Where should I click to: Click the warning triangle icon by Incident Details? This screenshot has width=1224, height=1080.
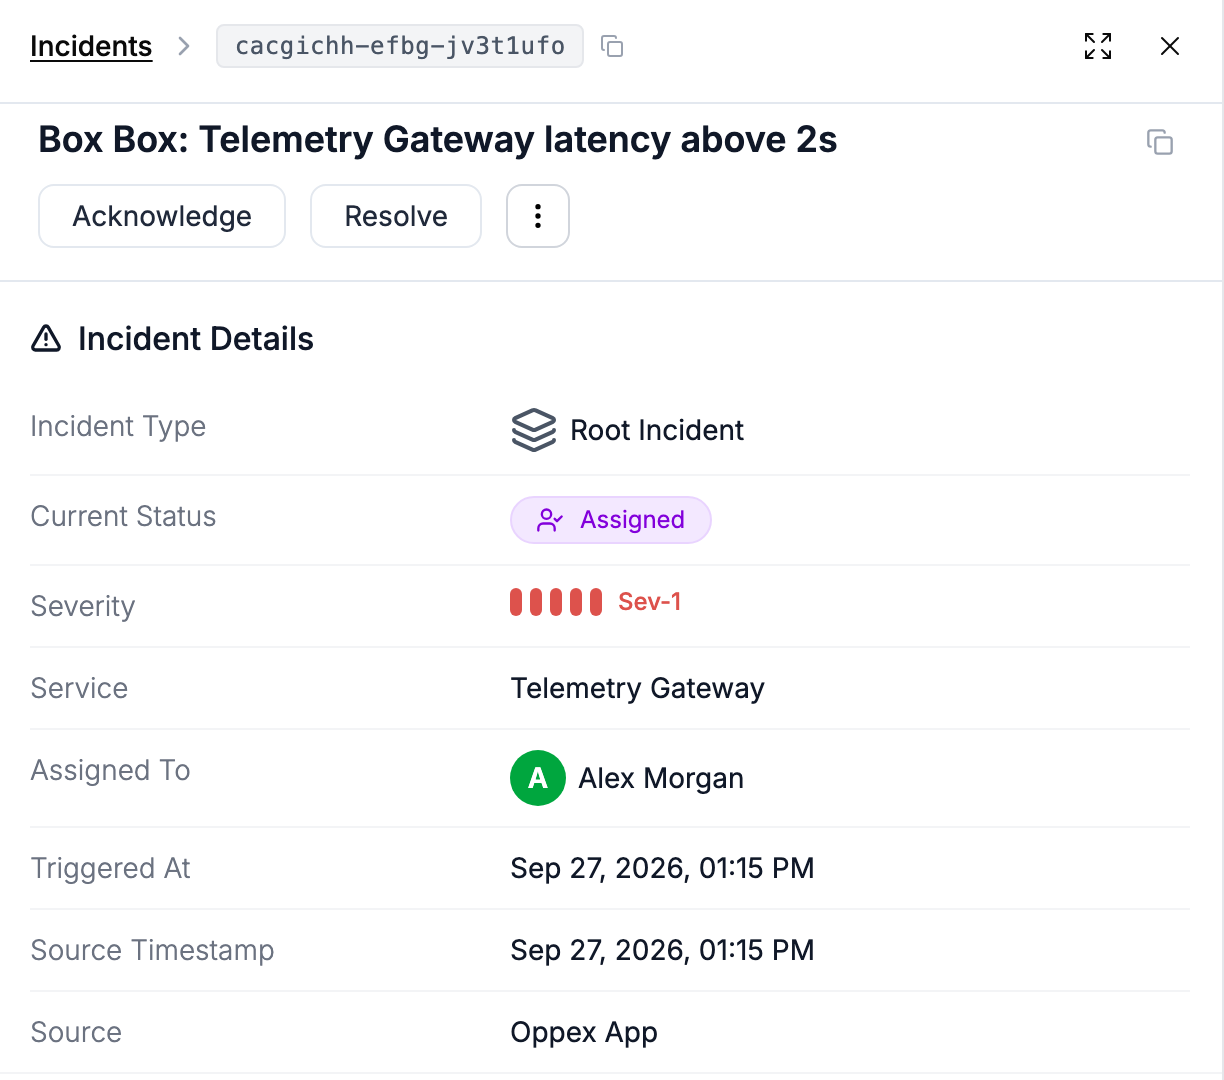click(x=46, y=339)
